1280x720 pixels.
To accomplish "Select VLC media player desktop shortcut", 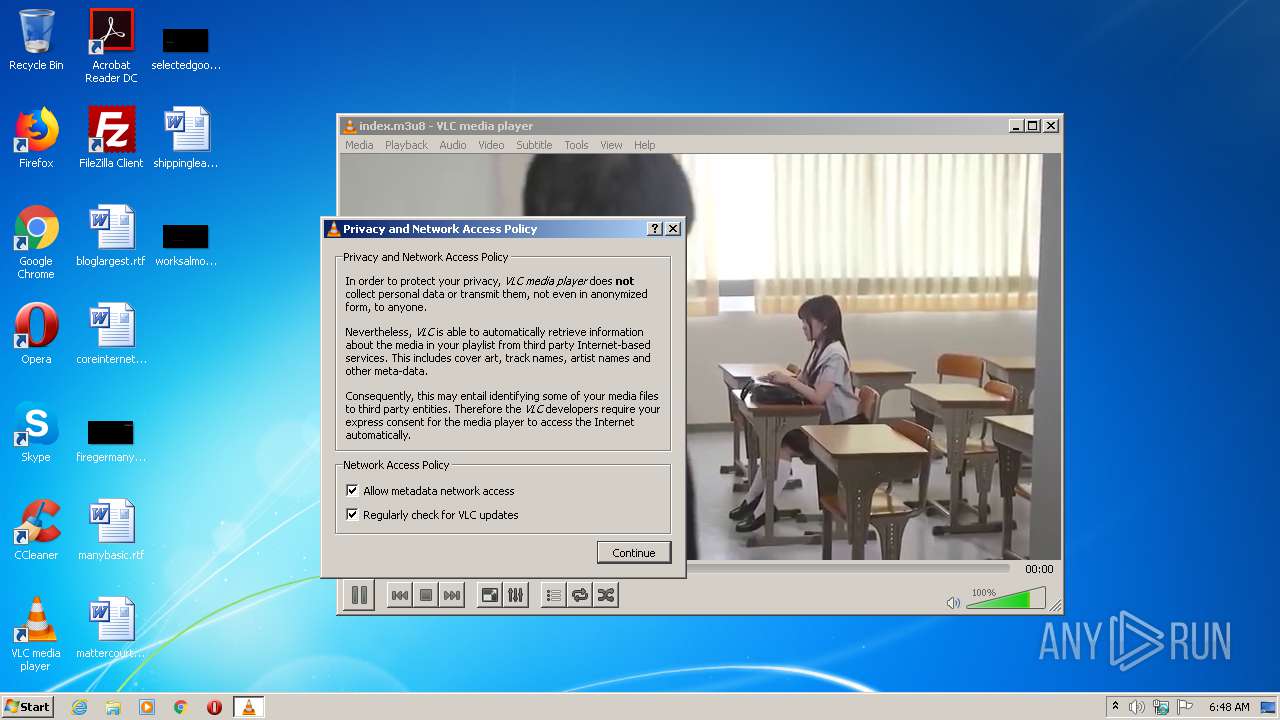I will 36,633.
